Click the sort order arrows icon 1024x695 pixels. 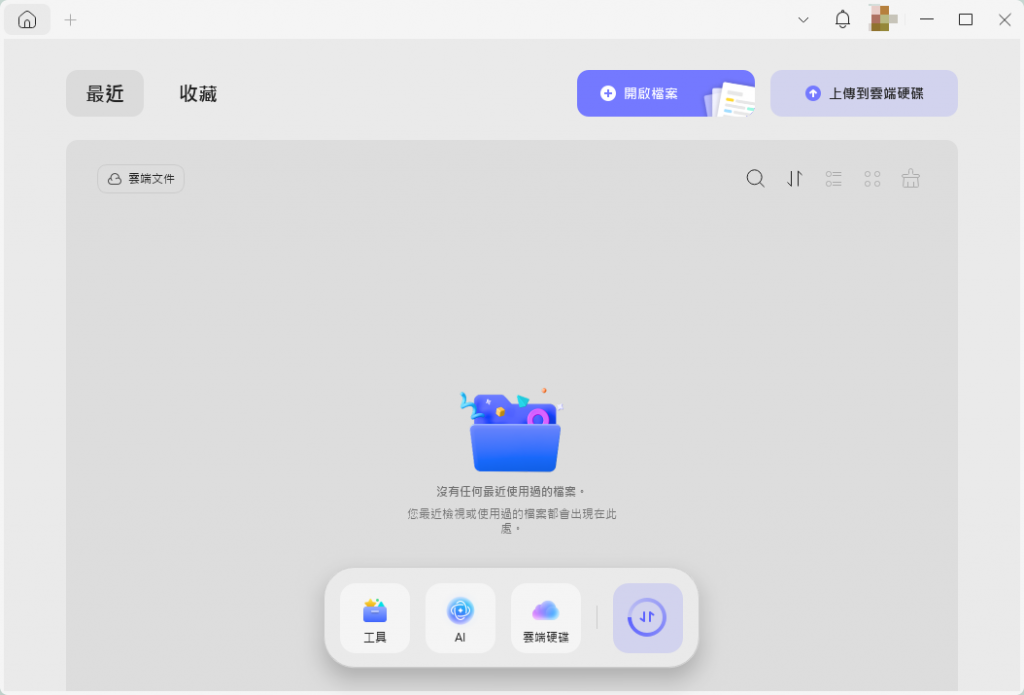click(794, 178)
